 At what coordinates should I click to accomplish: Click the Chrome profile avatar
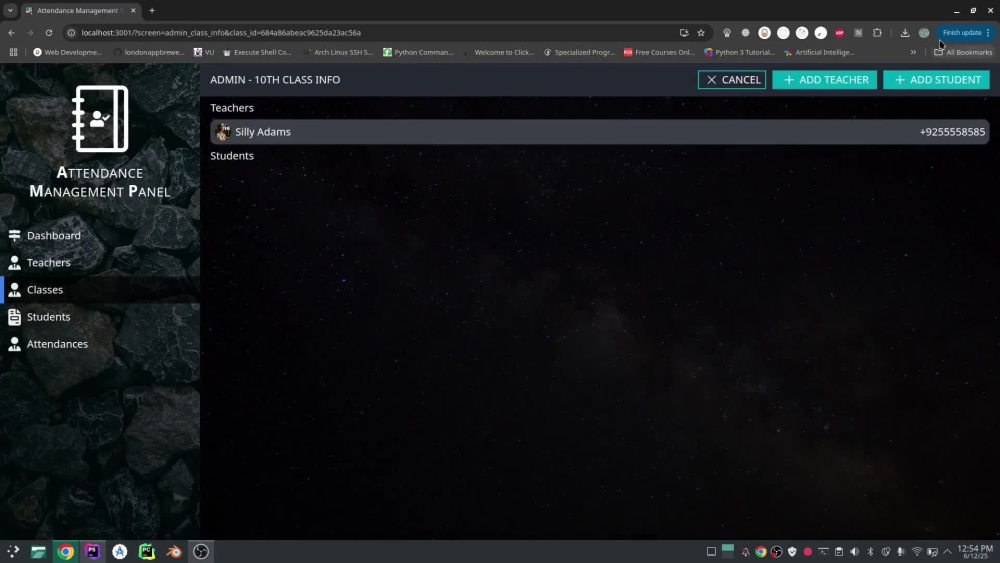(x=923, y=33)
